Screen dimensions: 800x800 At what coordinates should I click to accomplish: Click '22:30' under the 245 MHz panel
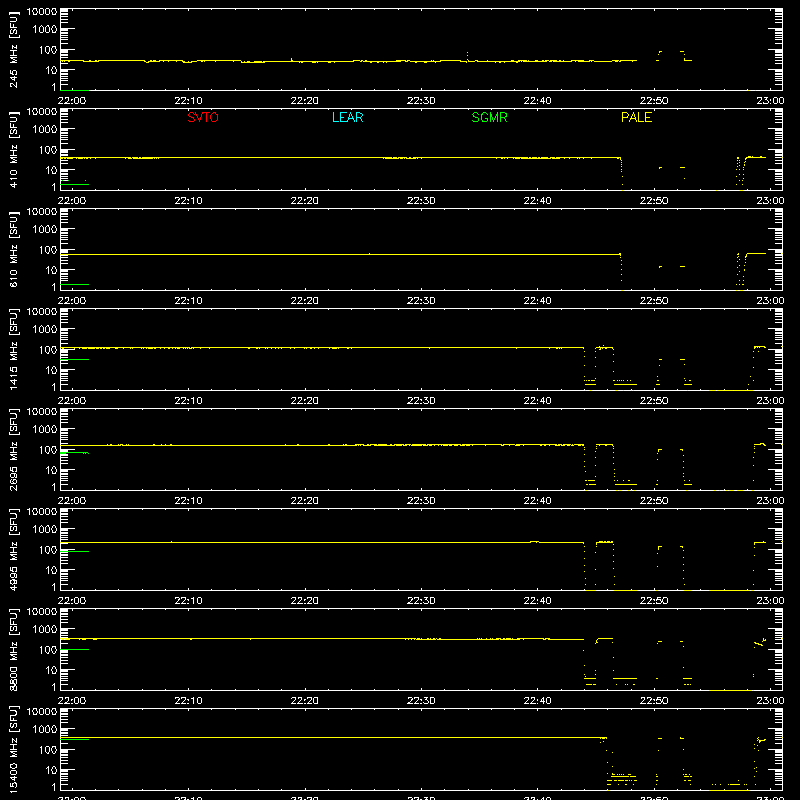421,101
